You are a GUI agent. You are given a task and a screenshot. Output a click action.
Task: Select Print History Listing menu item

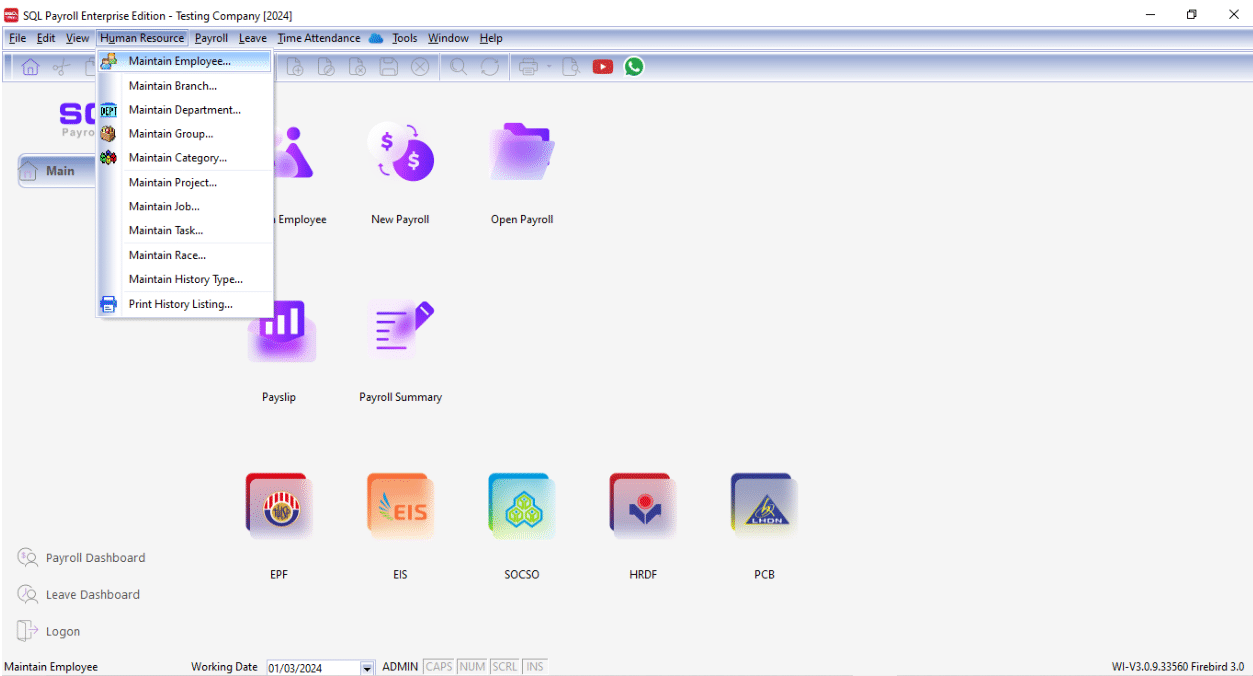pos(181,304)
